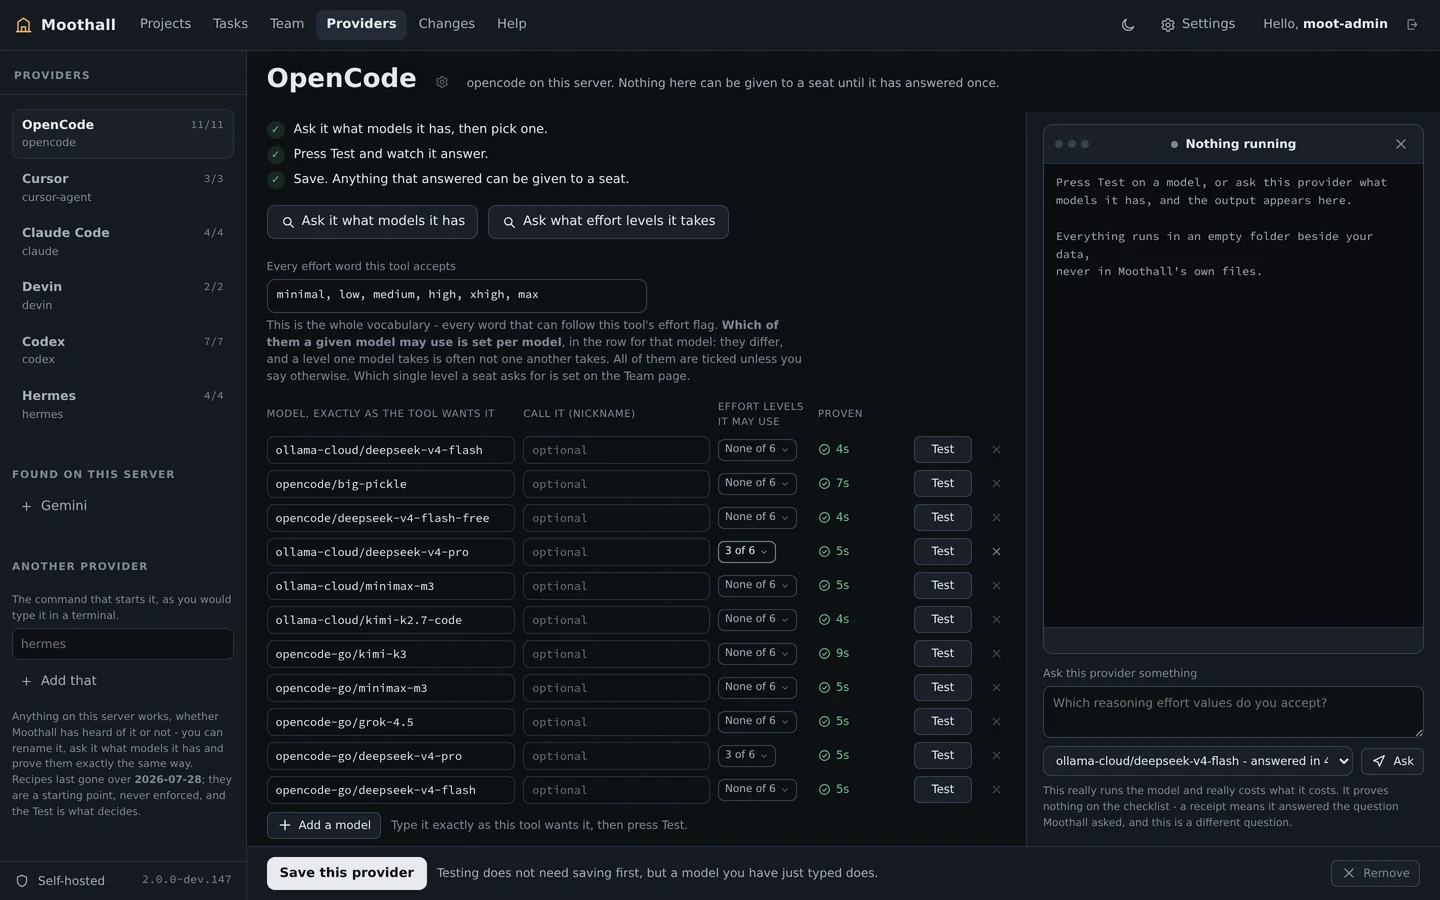Focus the provider command field showing hermes
1440x900 pixels.
122,644
